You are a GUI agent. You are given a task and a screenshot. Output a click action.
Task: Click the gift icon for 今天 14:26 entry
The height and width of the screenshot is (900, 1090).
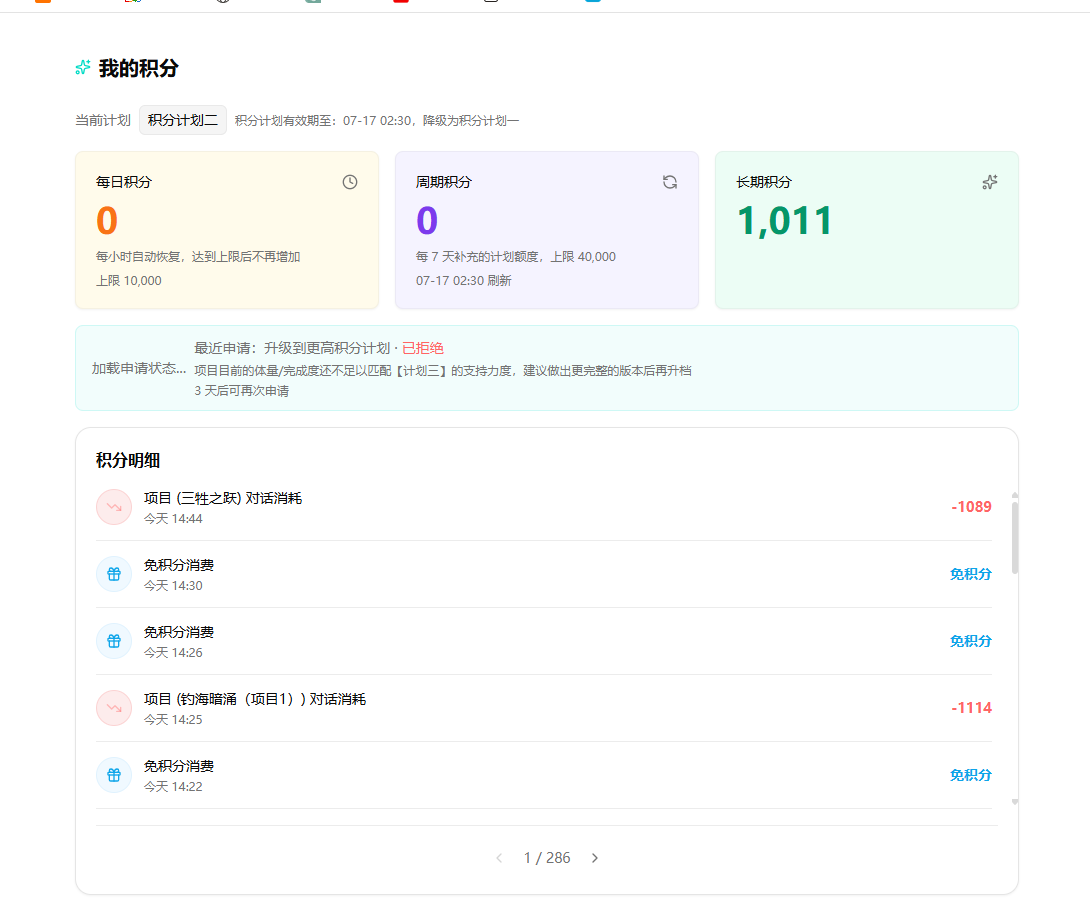pyautogui.click(x=114, y=641)
